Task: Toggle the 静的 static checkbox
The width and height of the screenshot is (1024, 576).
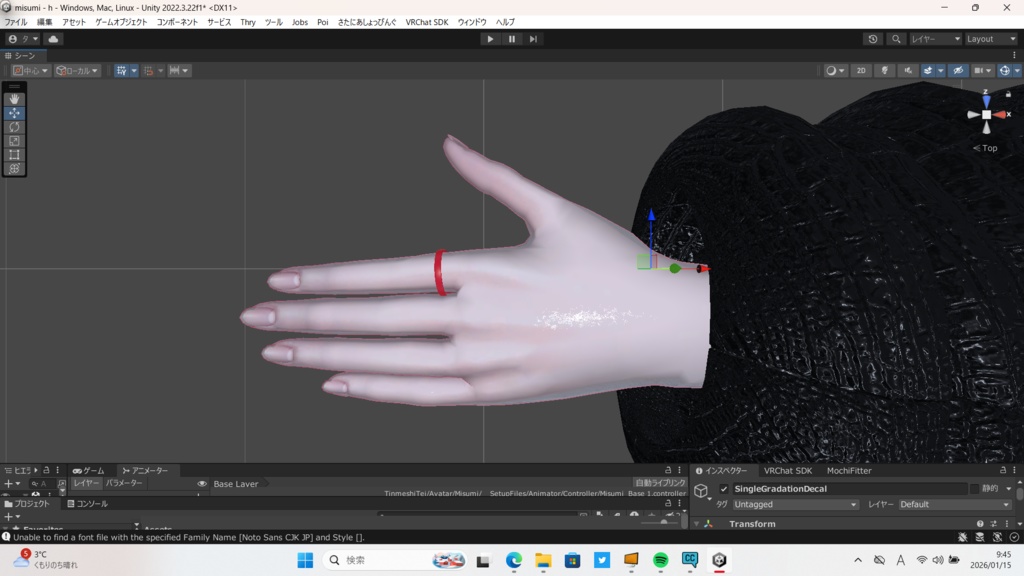Action: [x=974, y=488]
